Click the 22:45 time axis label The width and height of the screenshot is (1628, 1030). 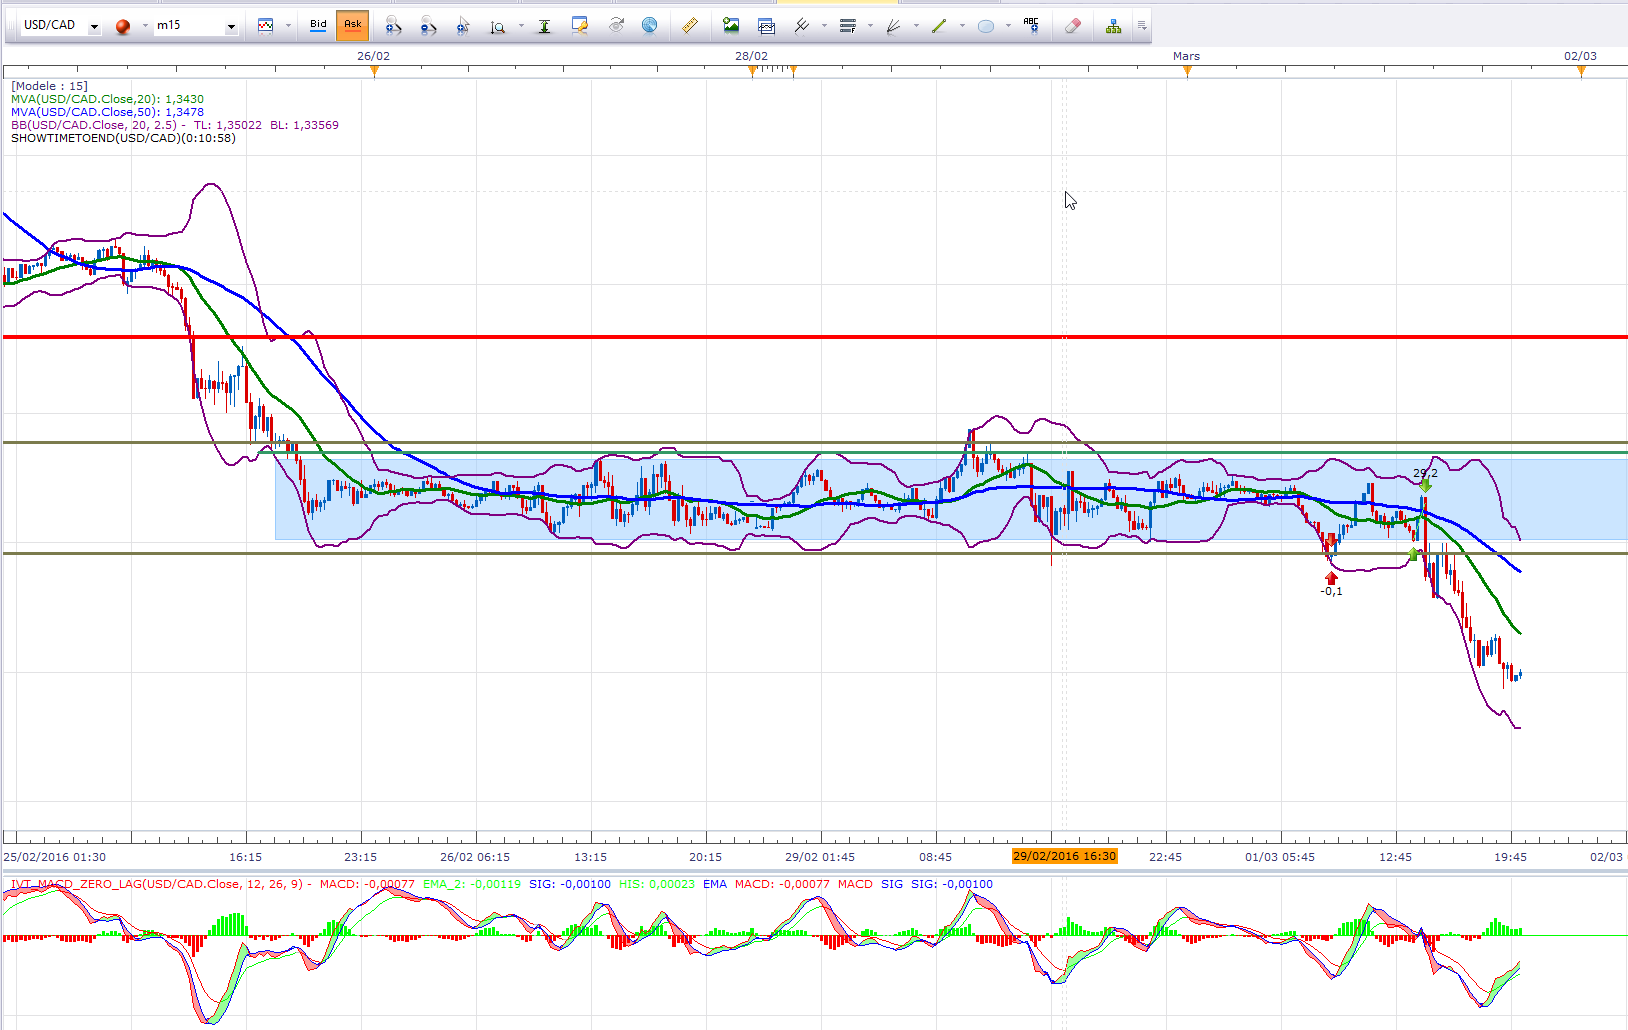click(1165, 857)
